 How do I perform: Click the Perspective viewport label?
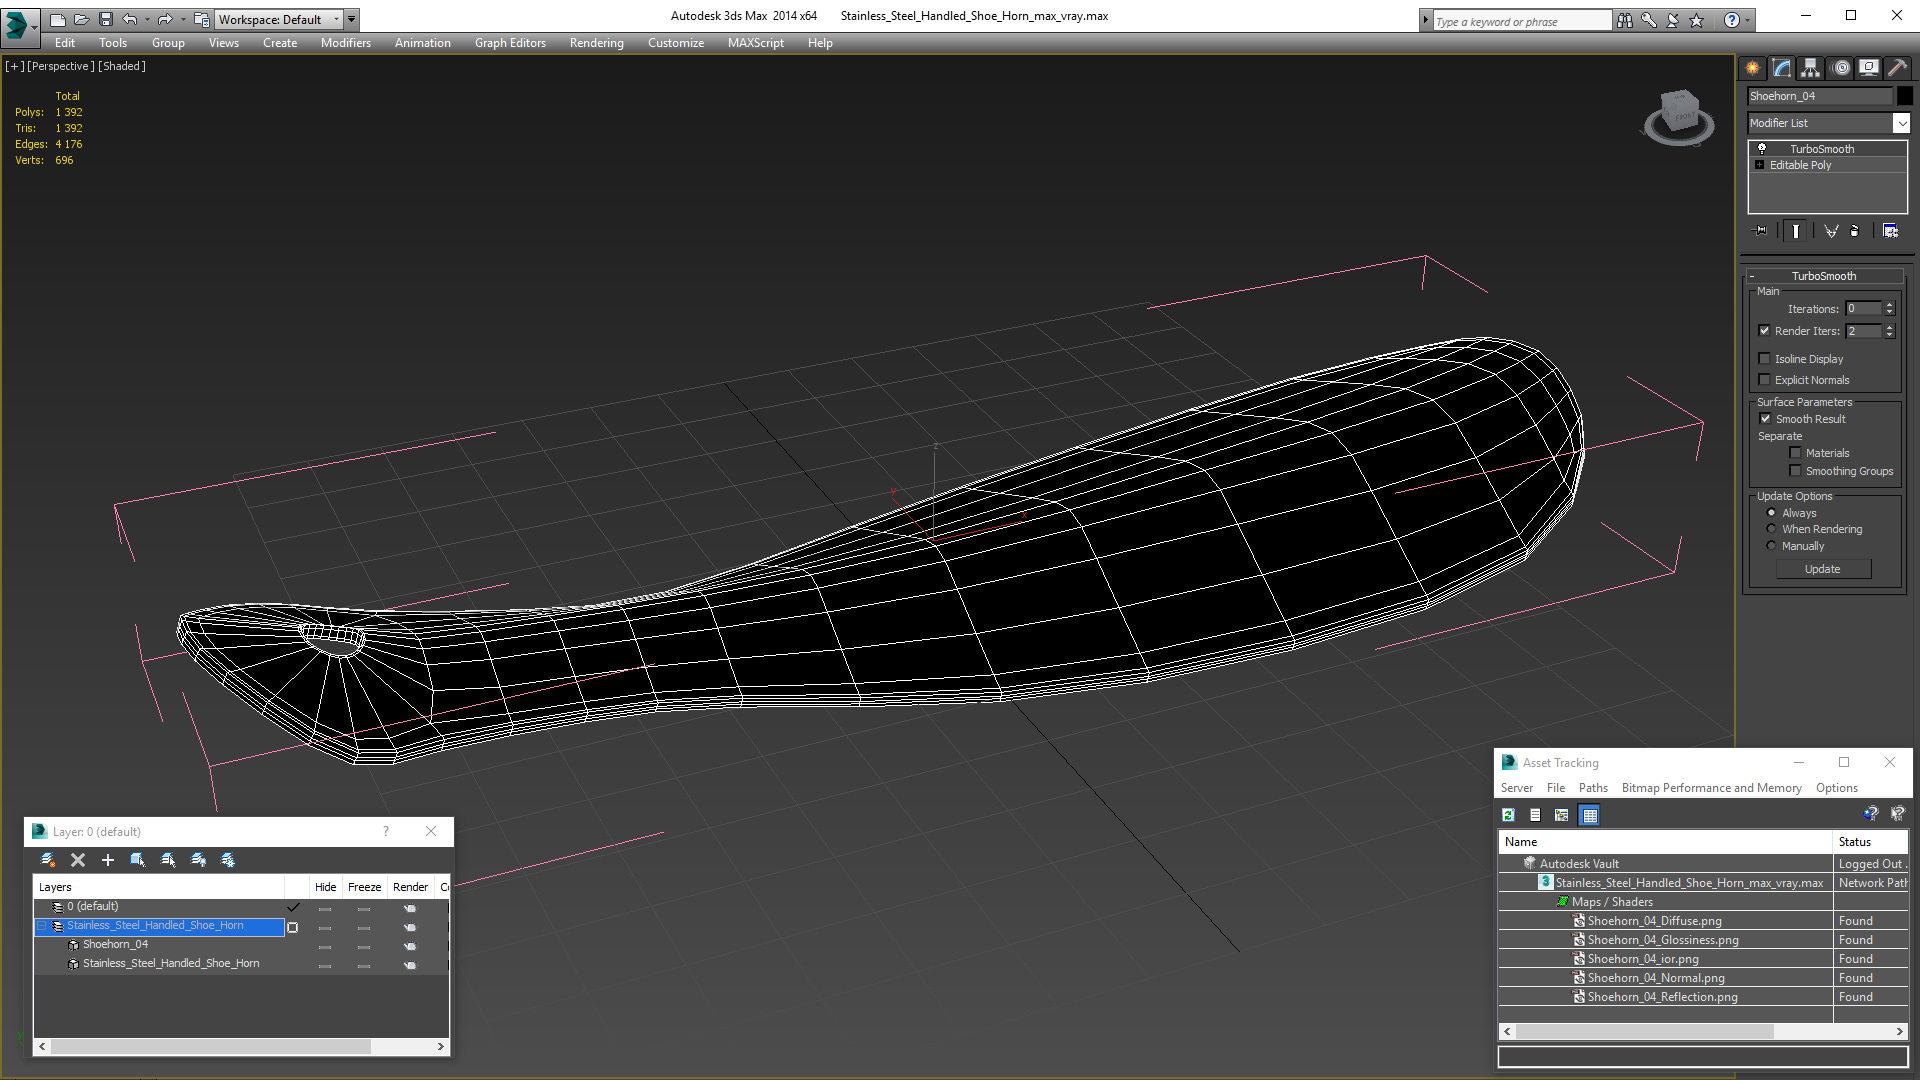(61, 66)
